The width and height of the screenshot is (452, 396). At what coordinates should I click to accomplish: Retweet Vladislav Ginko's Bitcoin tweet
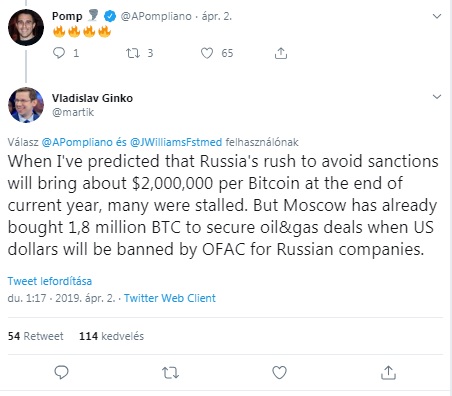pos(170,373)
